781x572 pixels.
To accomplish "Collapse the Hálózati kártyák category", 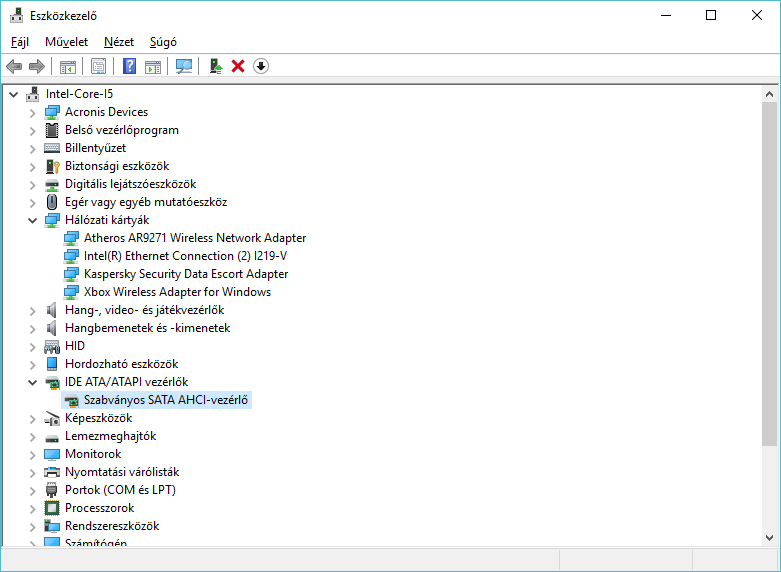I will tap(32, 220).
